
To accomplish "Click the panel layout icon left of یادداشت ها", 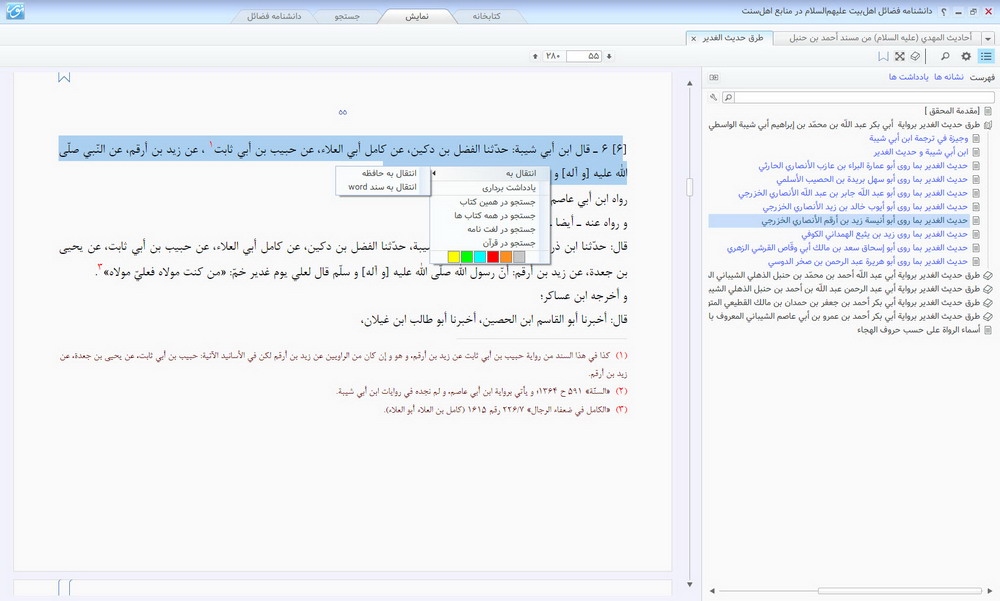I will (x=714, y=77).
